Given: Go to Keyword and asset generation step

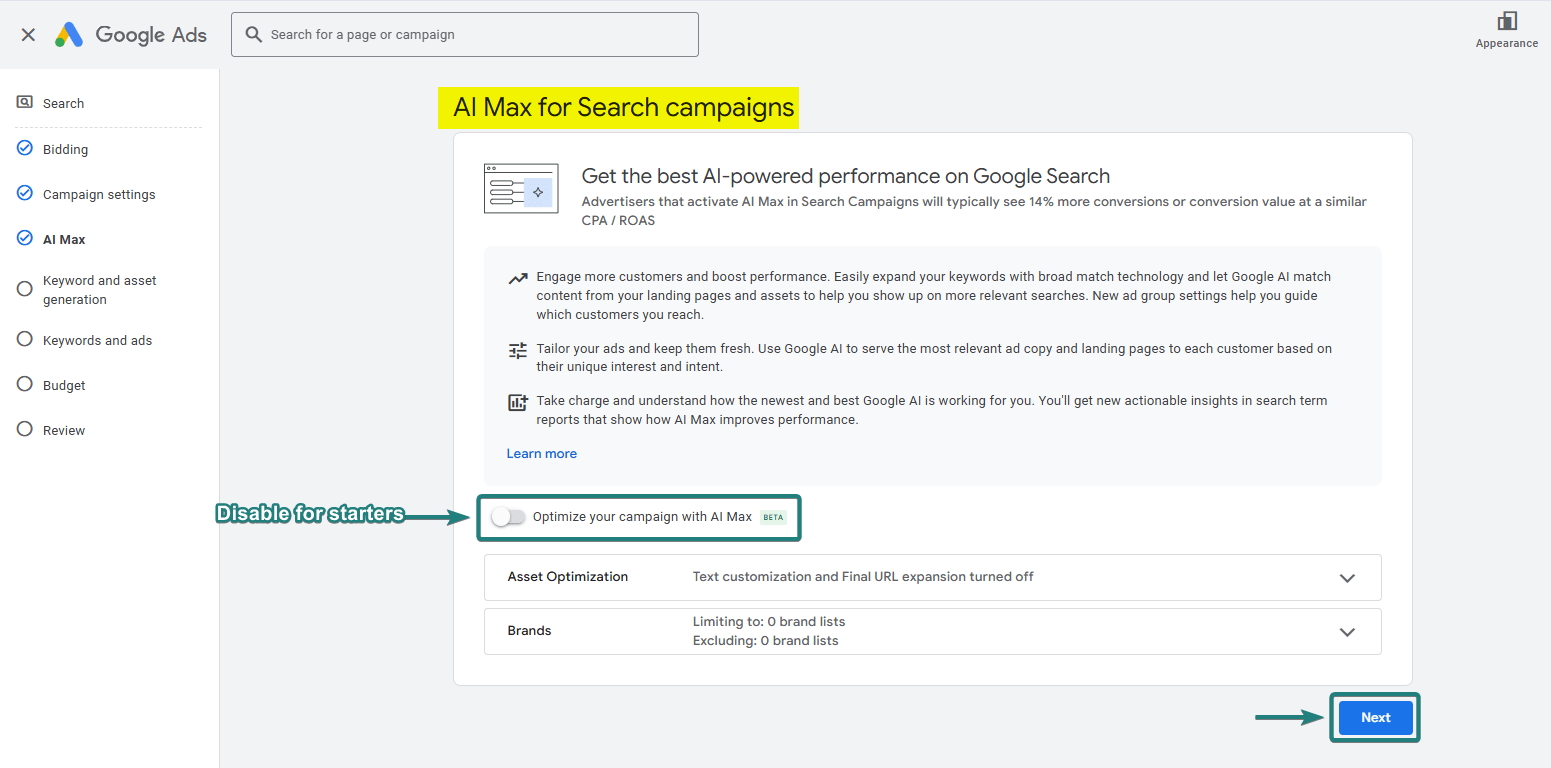Looking at the screenshot, I should (100, 290).
